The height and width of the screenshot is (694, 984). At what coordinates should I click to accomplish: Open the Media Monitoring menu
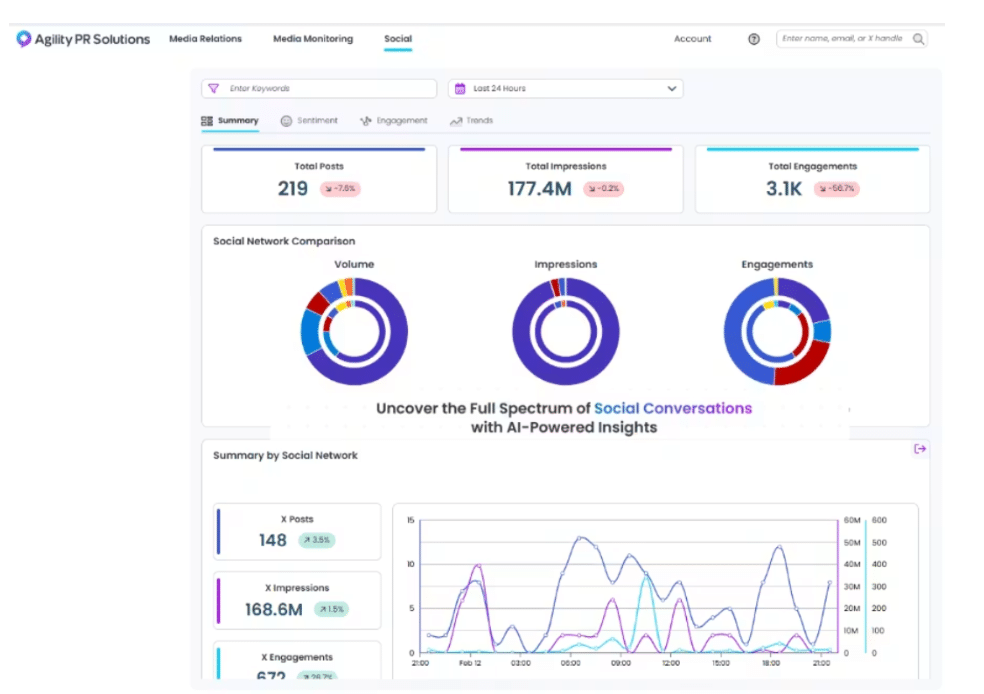coord(313,39)
